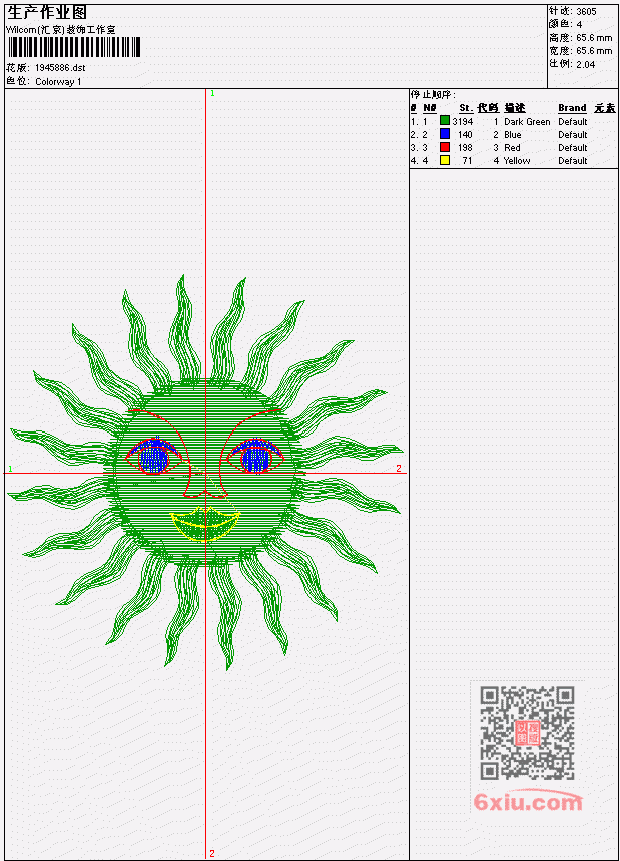
Task: Click Default brand in Red row
Action: click(x=572, y=148)
